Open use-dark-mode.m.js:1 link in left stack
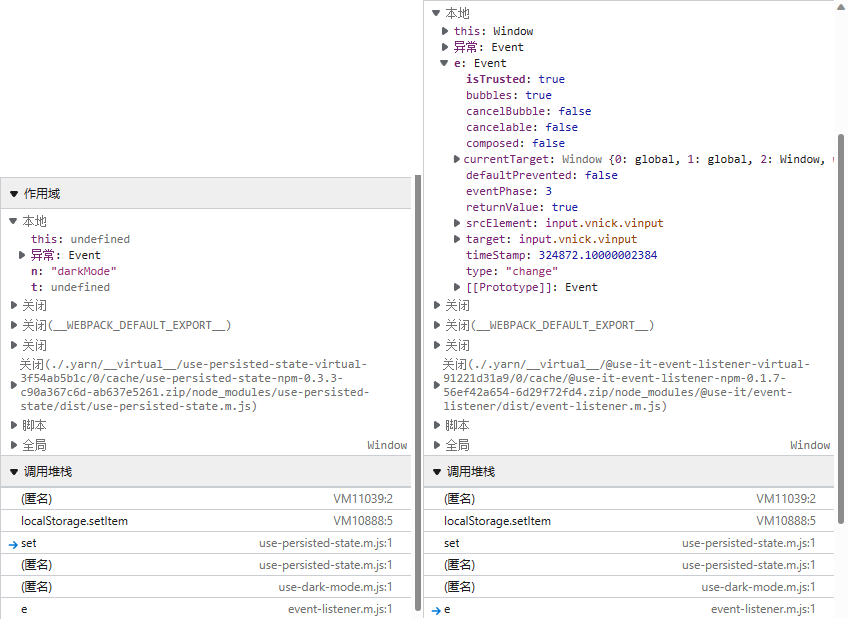Viewport: 850px width, 619px height. 335,587
